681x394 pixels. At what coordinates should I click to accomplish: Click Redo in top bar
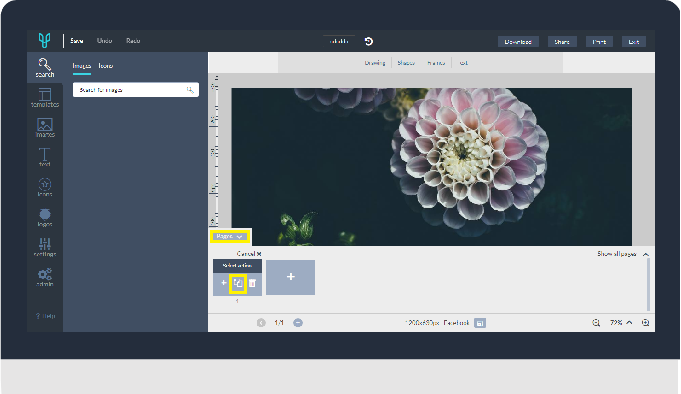click(x=133, y=41)
